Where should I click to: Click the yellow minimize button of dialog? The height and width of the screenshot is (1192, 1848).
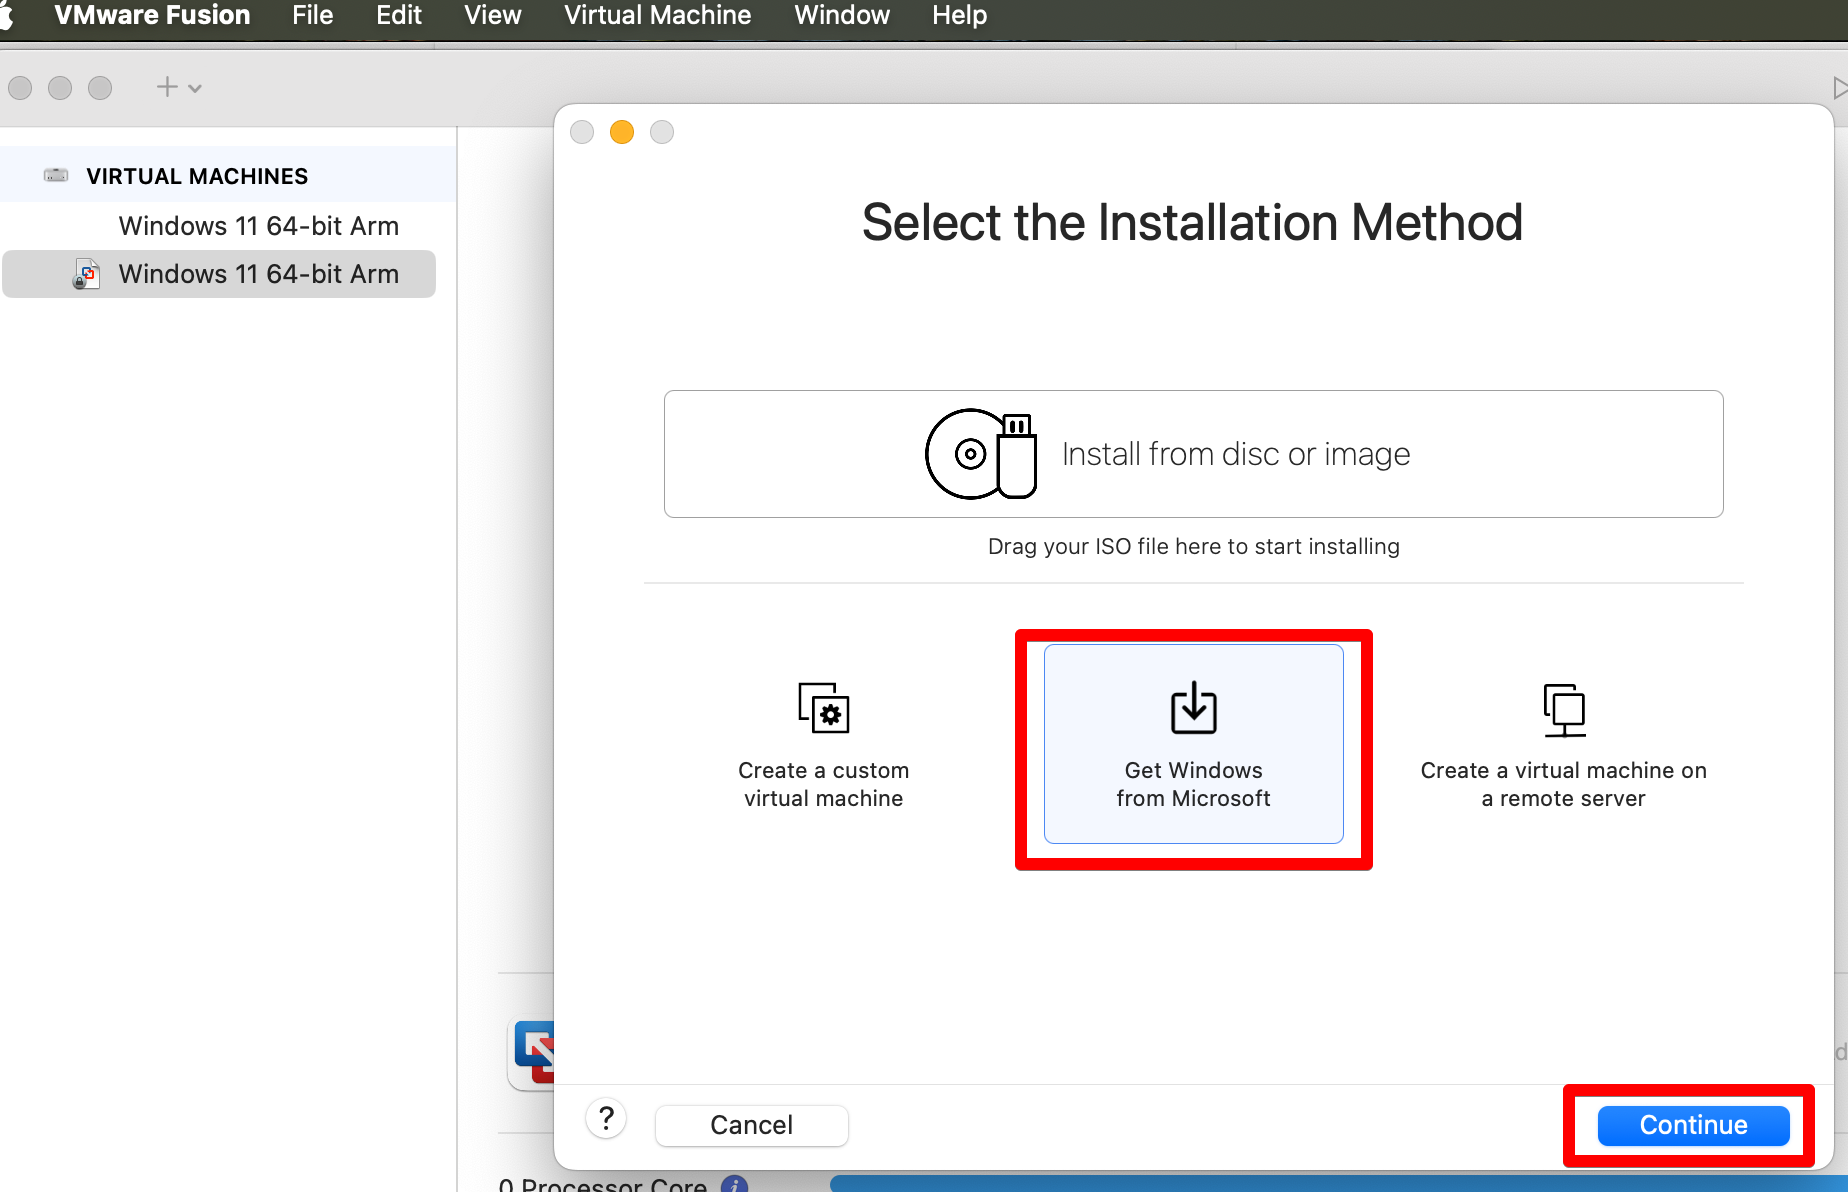pos(622,132)
